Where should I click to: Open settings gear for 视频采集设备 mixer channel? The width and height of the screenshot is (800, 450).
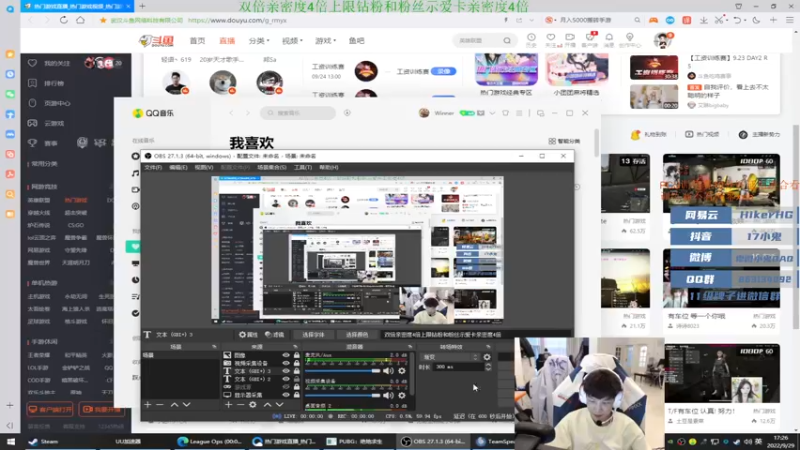point(402,395)
